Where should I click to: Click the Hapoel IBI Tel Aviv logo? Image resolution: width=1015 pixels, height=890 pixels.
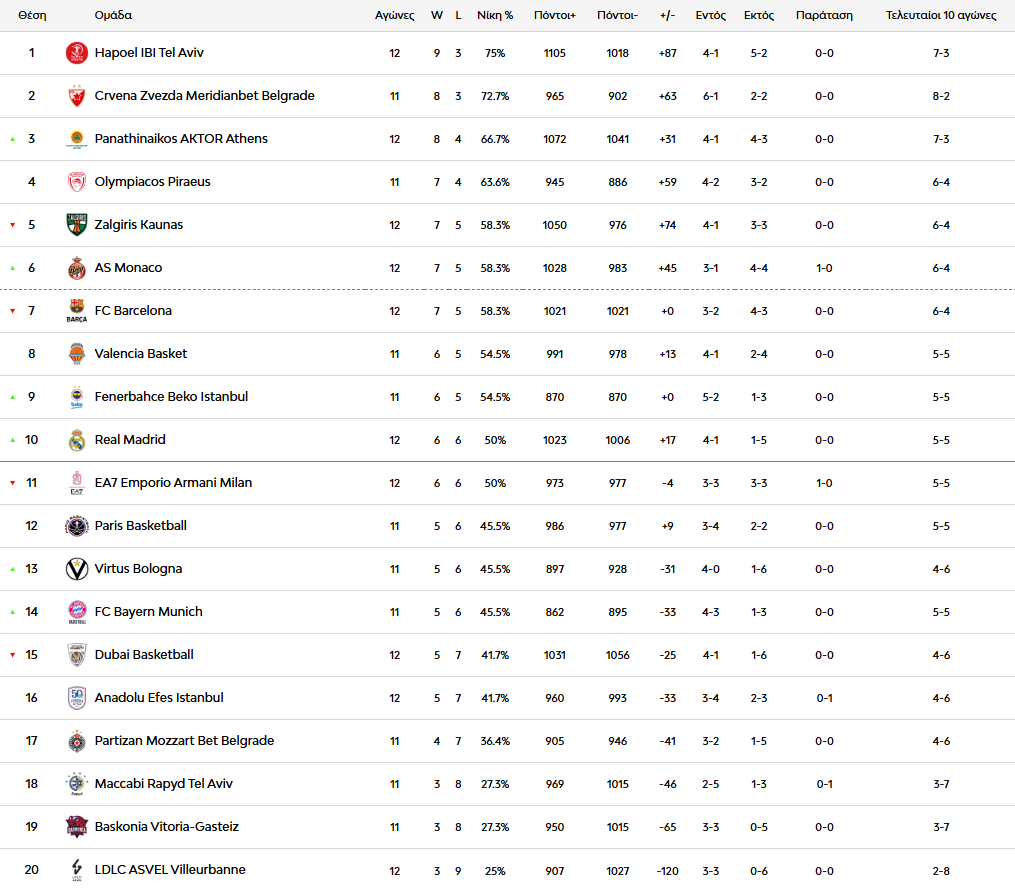tap(77, 53)
